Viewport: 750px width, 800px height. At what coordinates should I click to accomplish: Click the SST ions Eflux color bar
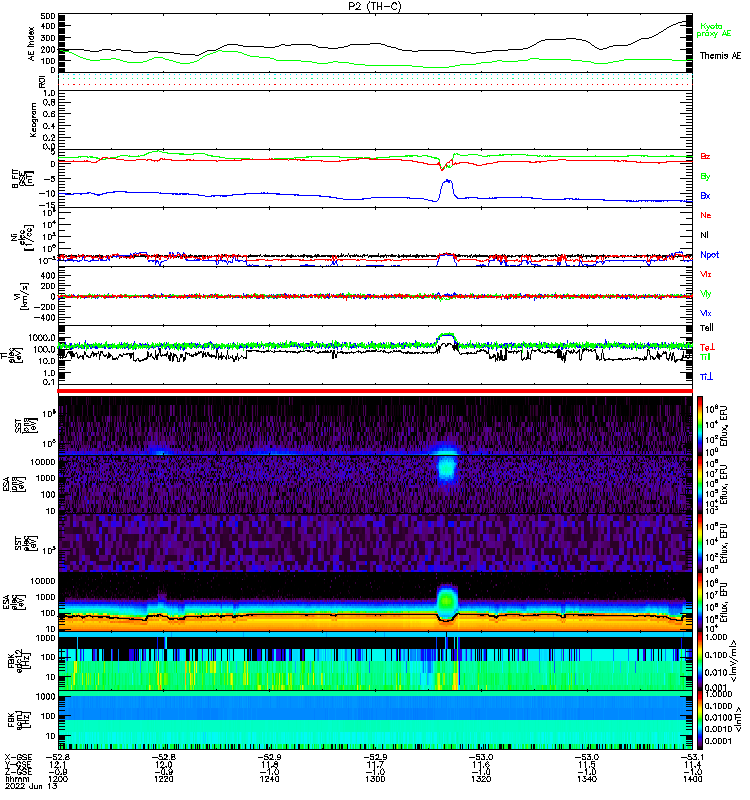click(700, 426)
